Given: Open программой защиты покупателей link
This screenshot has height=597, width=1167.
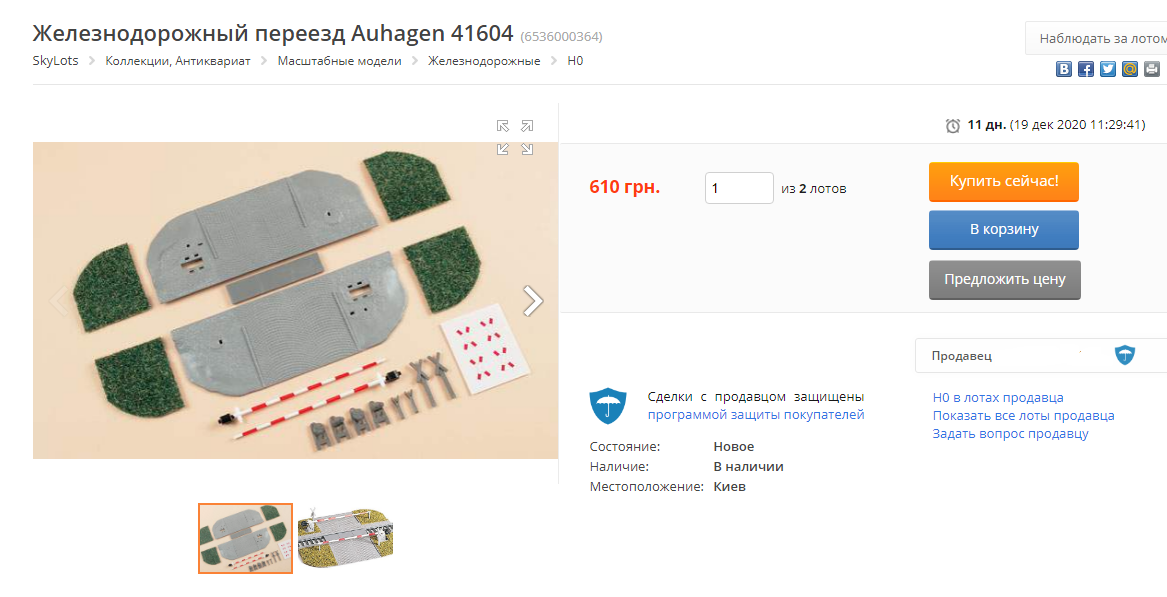Looking at the screenshot, I should pyautogui.click(x=756, y=415).
